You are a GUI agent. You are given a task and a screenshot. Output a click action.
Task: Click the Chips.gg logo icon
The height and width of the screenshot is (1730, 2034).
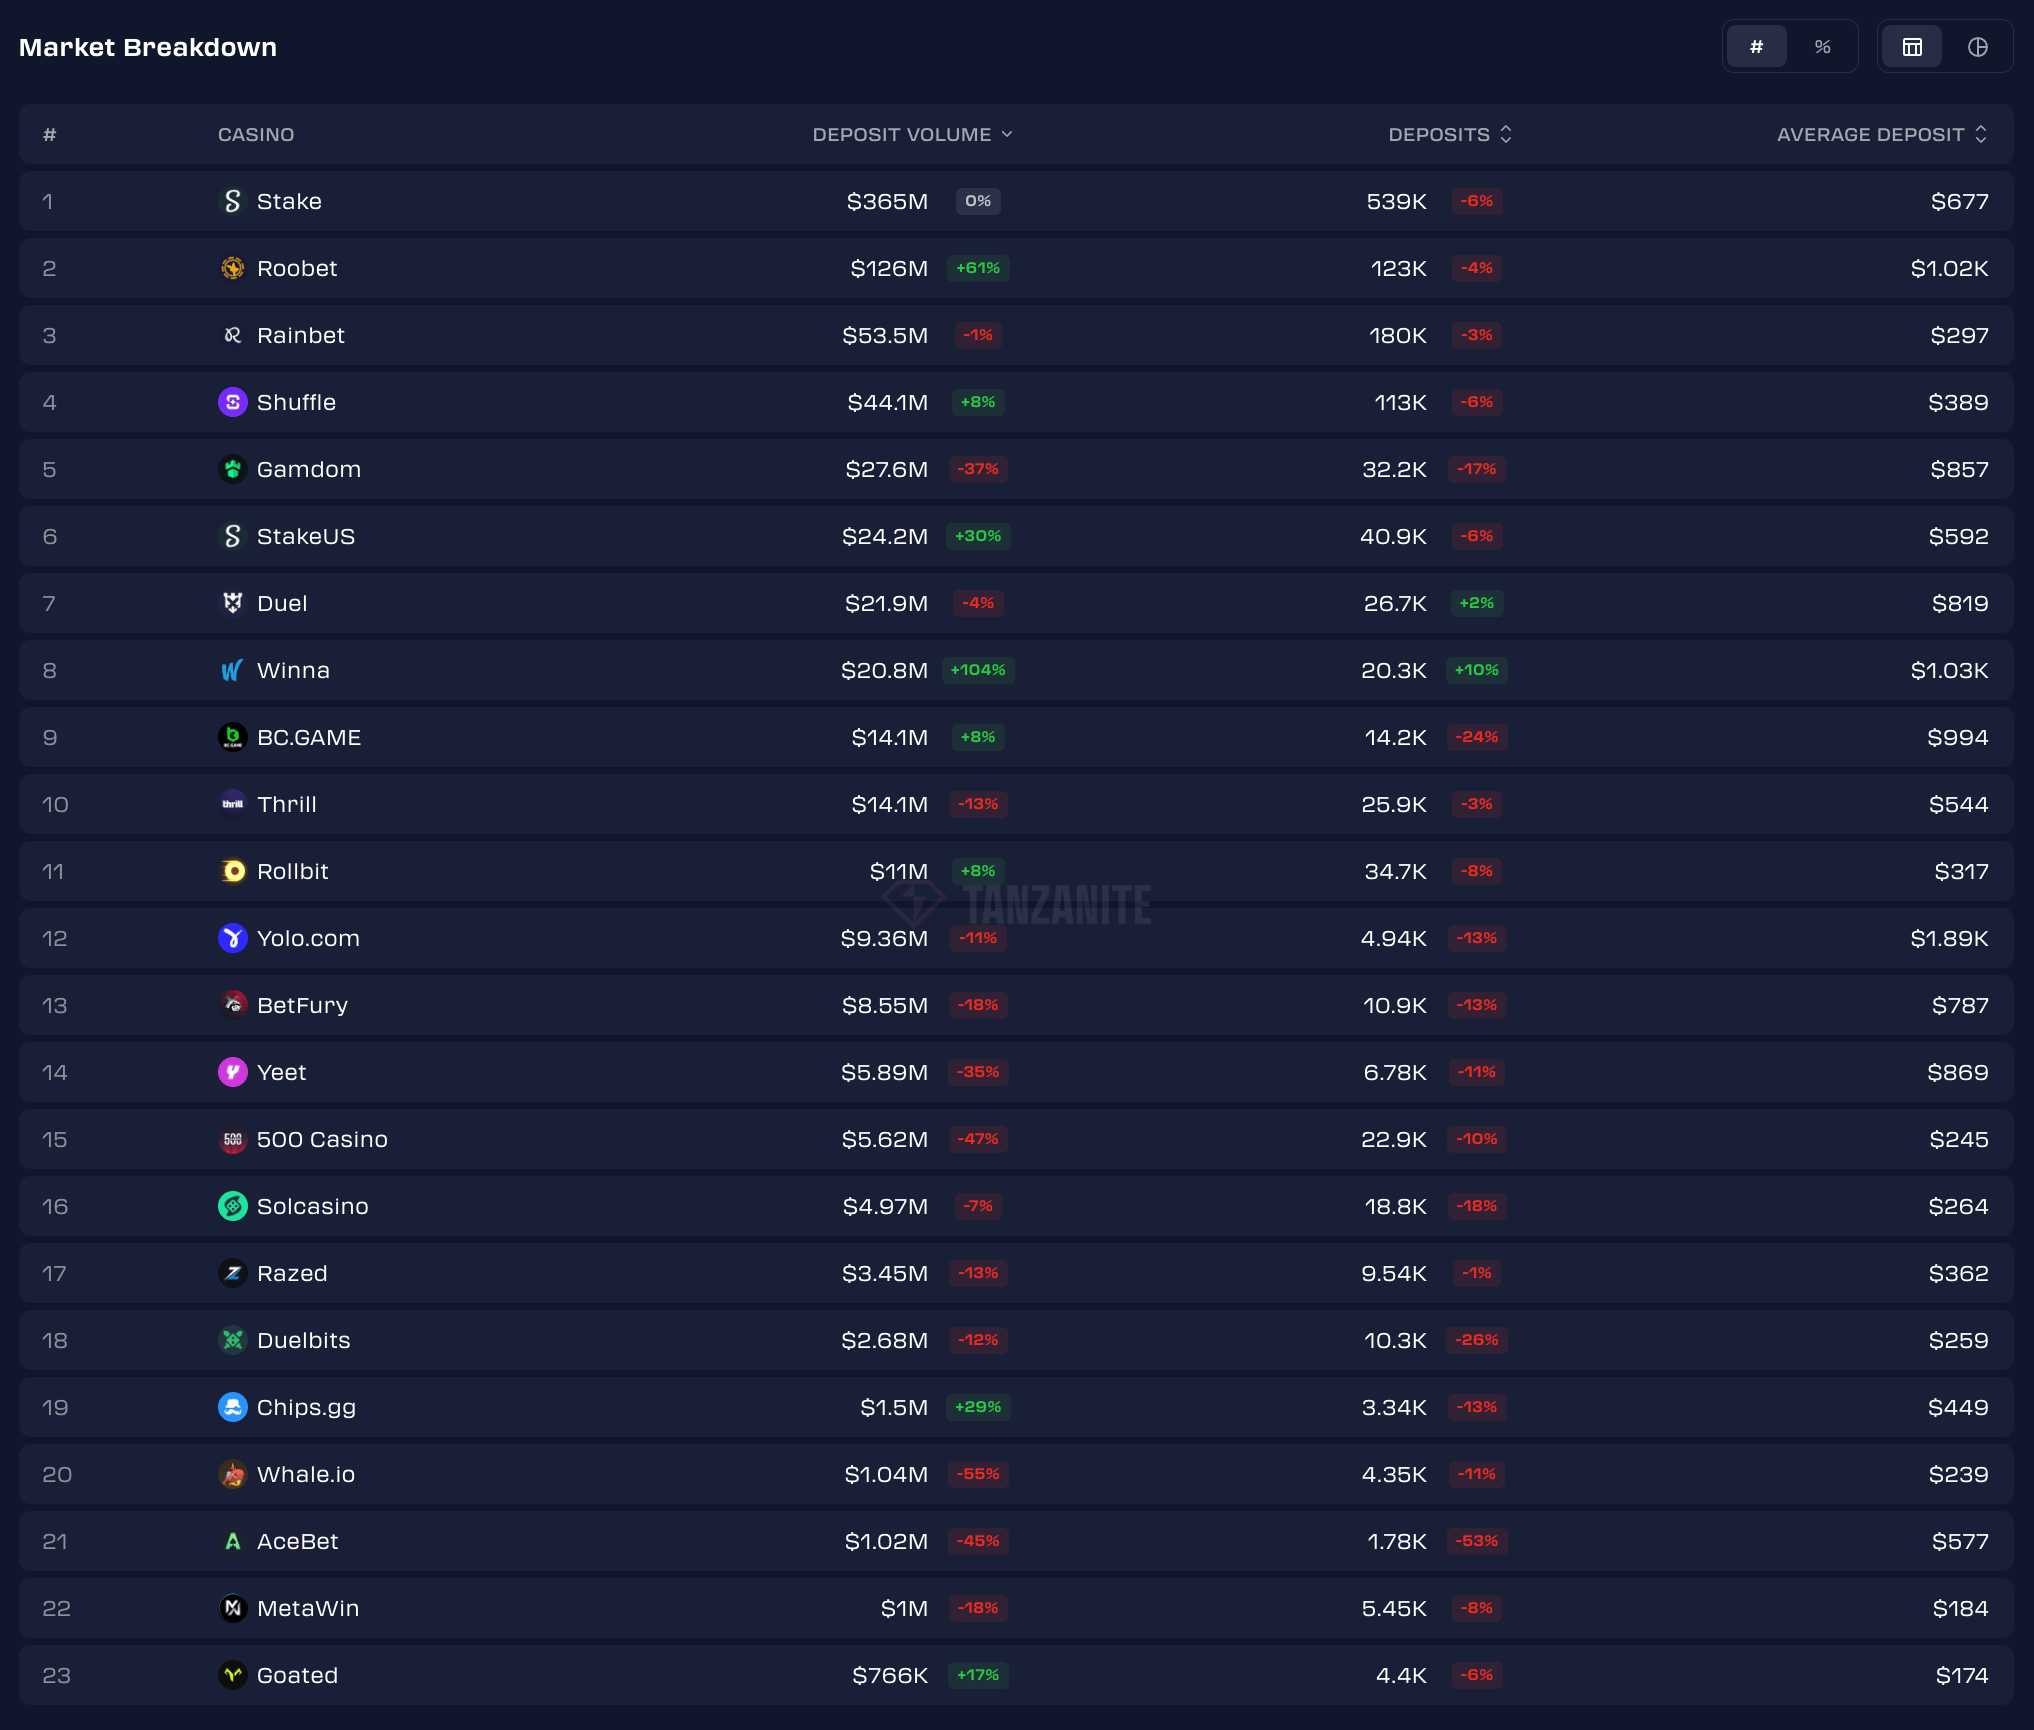point(232,1407)
